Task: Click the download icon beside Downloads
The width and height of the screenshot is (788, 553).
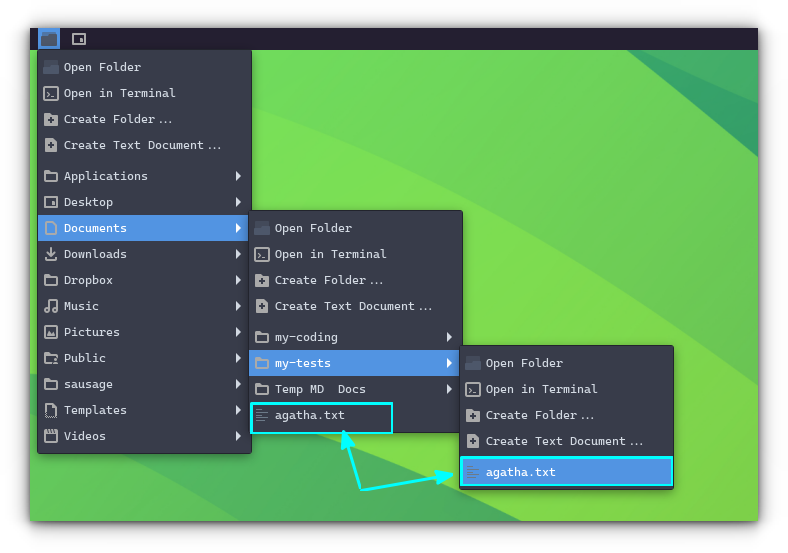Action: coord(51,254)
